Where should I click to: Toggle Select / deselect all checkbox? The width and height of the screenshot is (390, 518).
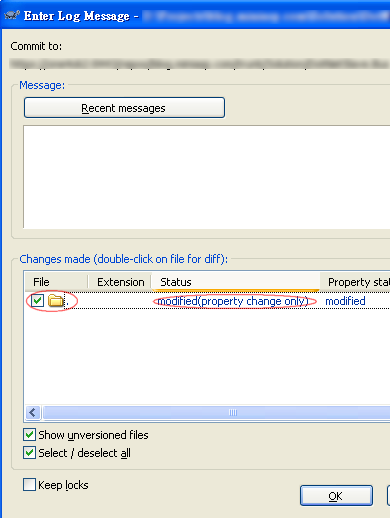point(29,453)
